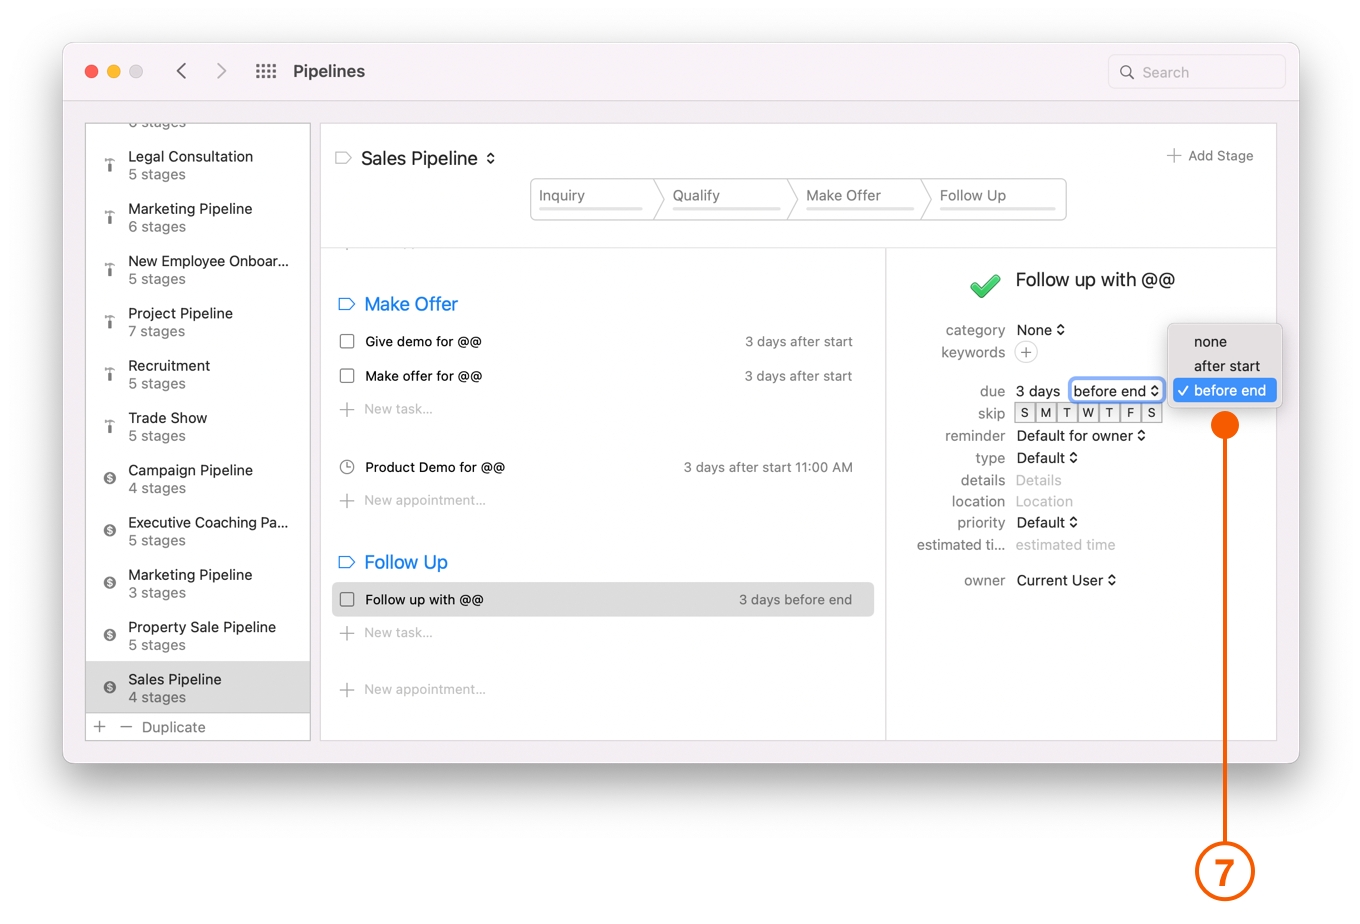
Task: Check the Give demo for @@ task checkbox
Action: 346,341
